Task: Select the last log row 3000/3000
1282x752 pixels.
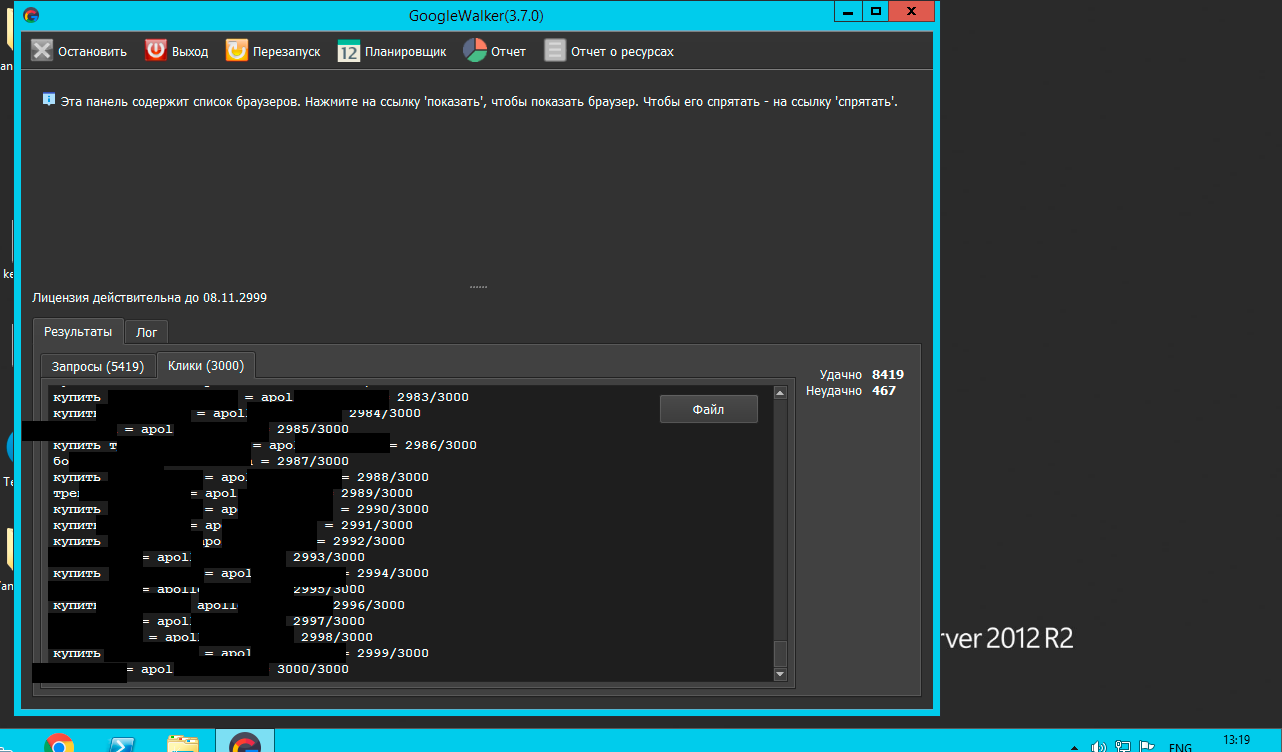Action: 200,669
